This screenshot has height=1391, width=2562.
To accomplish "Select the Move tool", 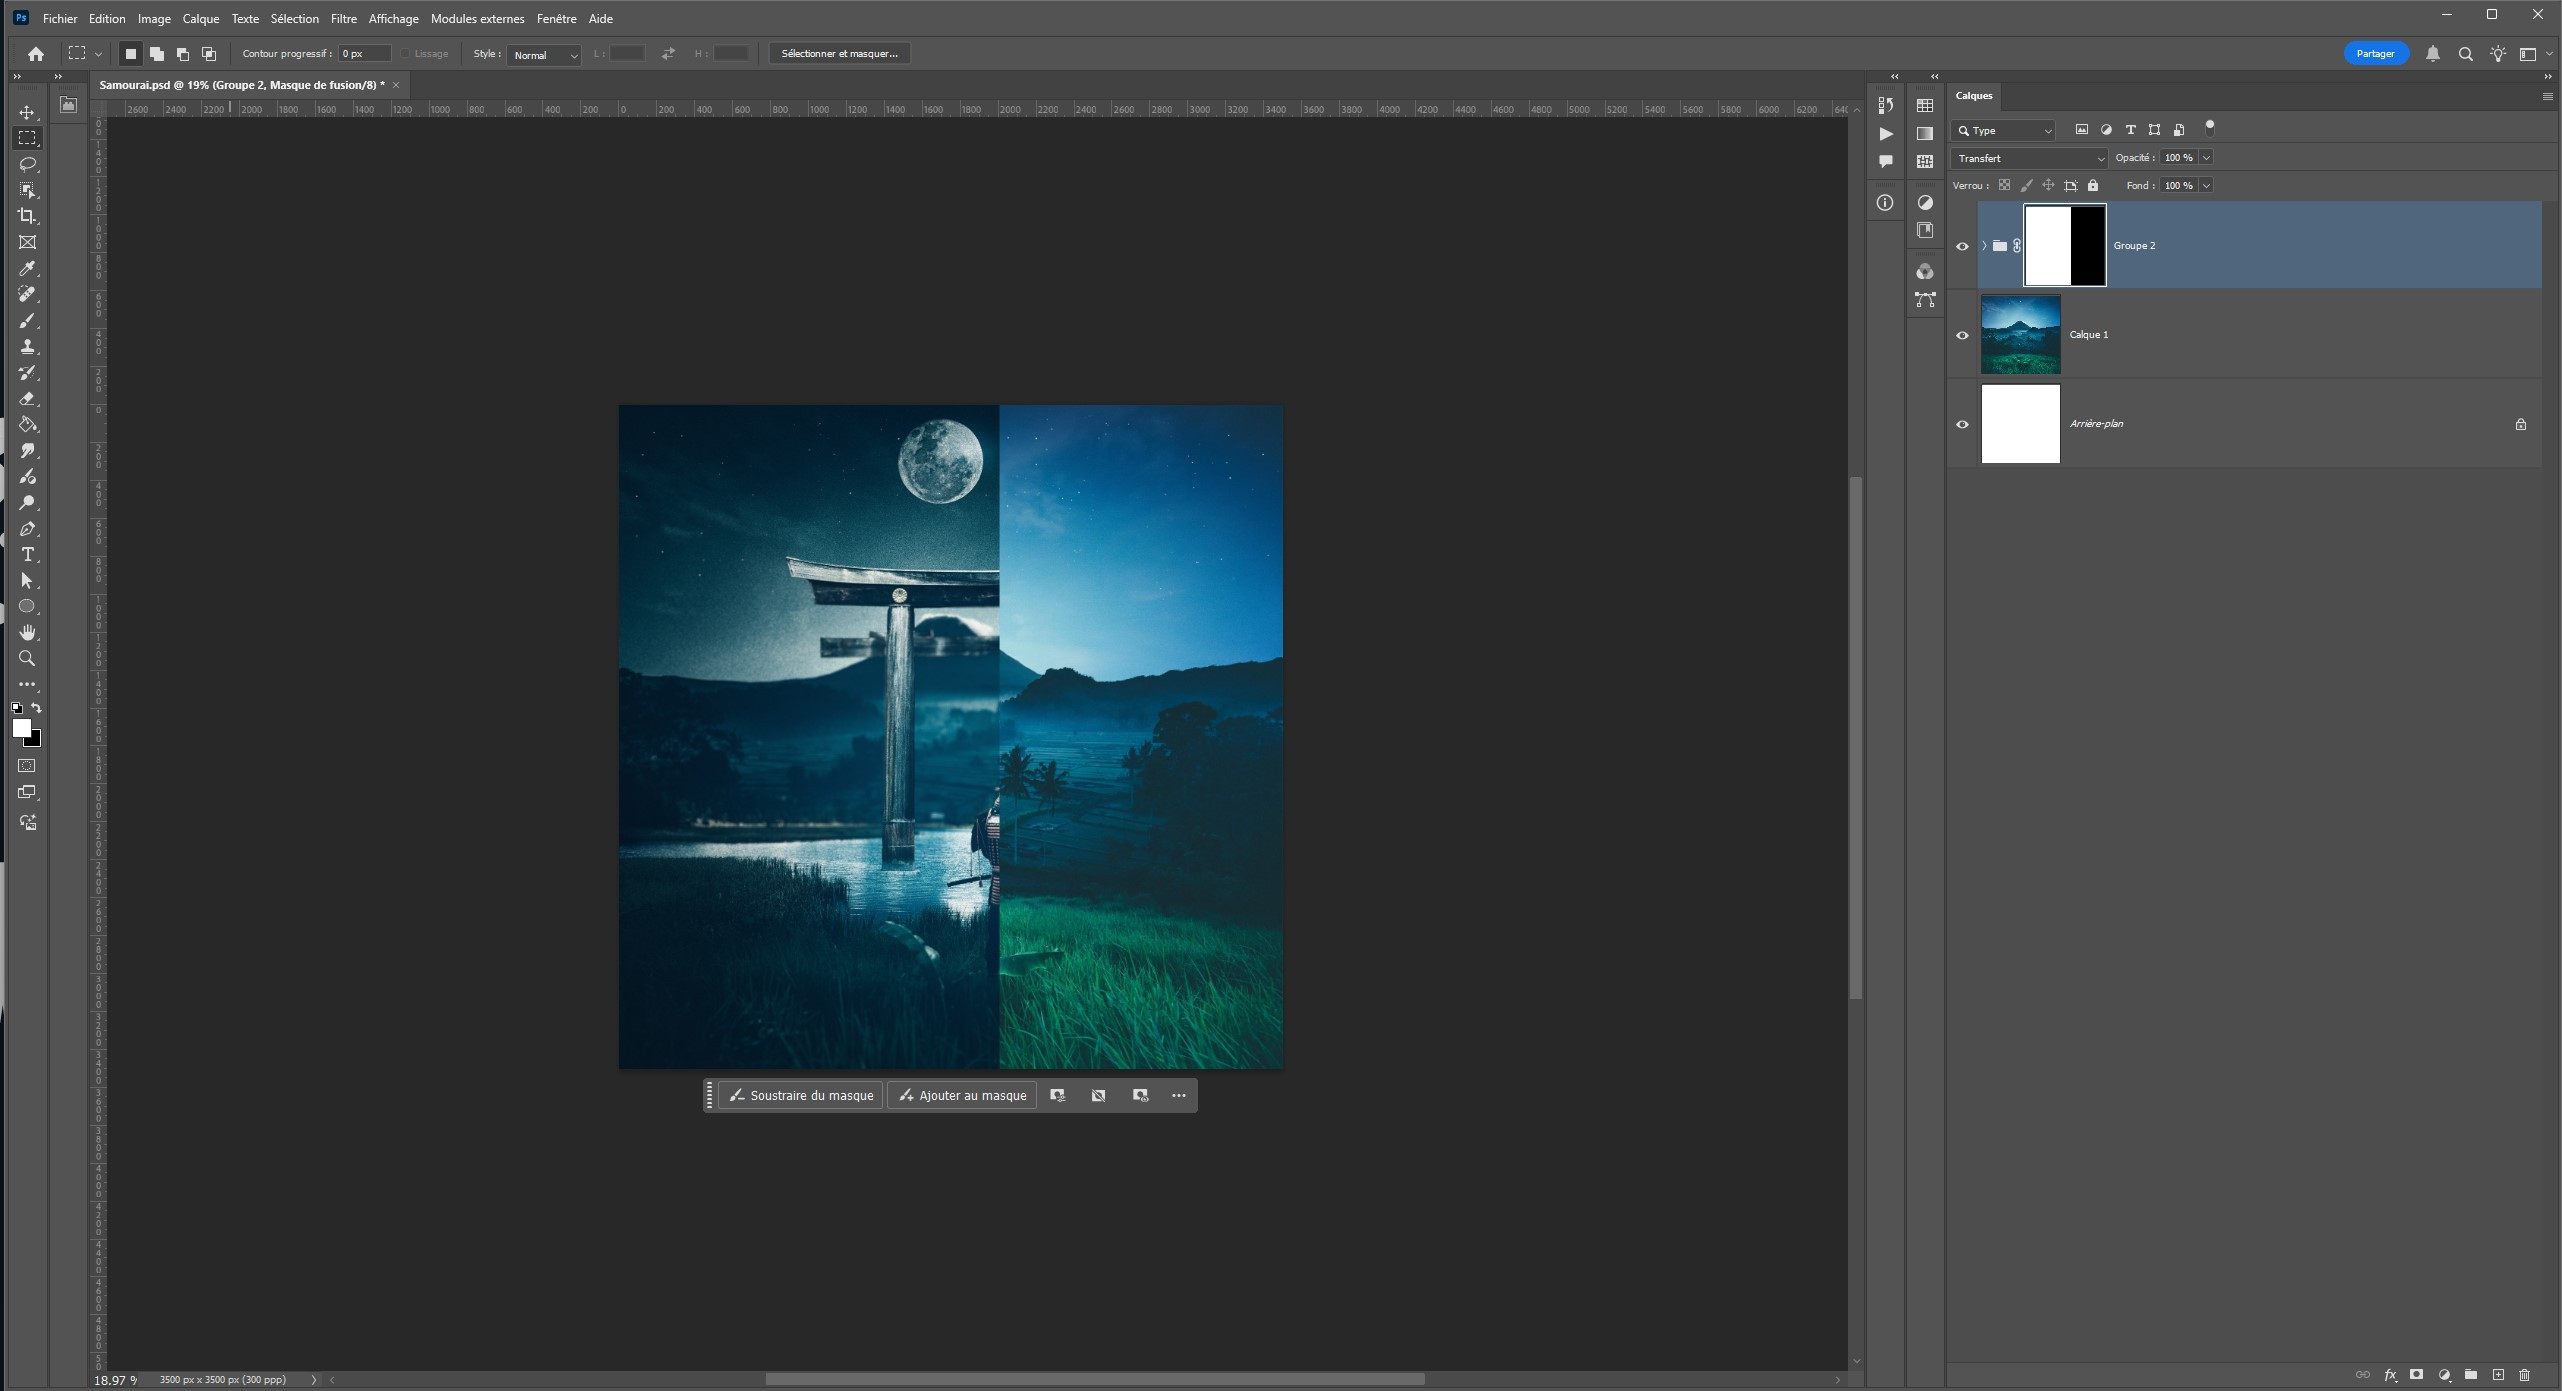I will 28,112.
